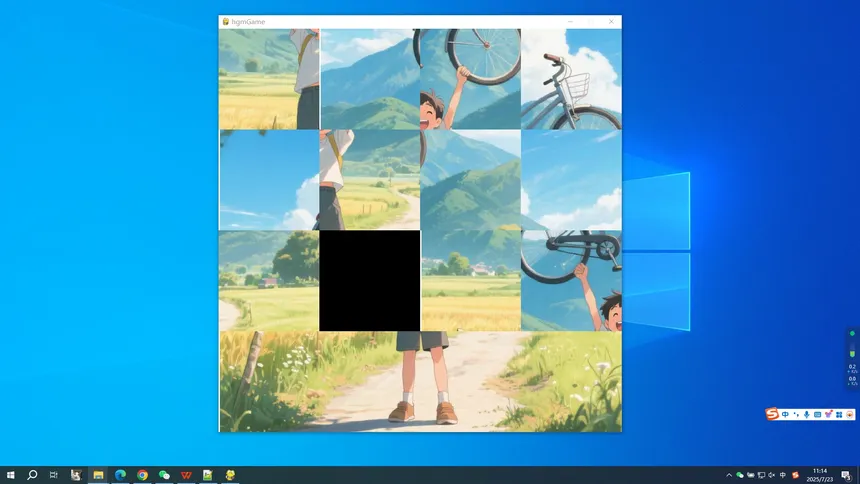Click the hgmGame window title icon
The image size is (860, 484).
click(225, 21)
